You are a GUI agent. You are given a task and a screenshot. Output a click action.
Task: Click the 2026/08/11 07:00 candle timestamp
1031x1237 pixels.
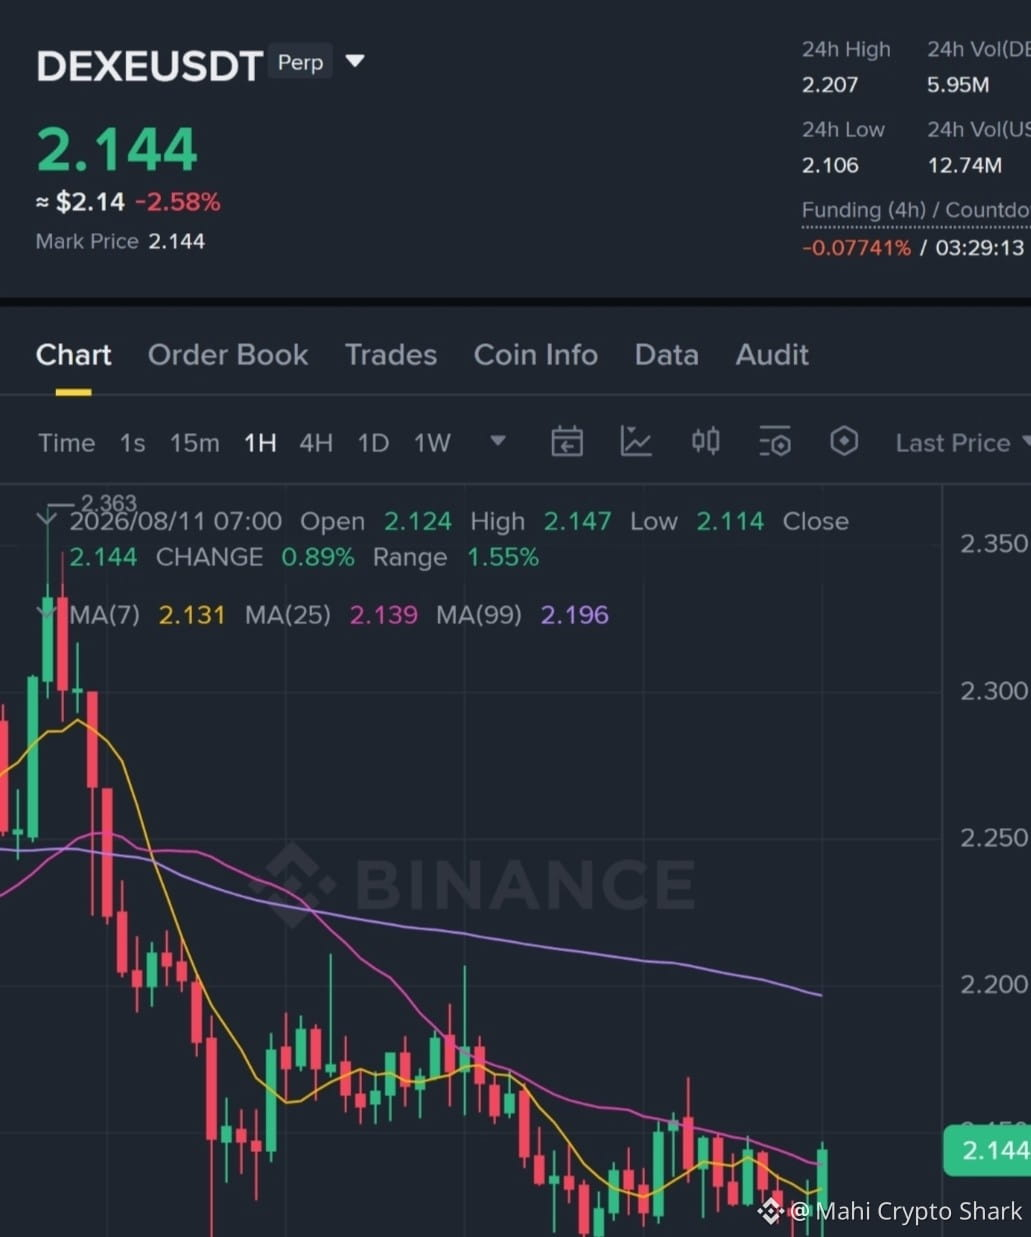176,521
